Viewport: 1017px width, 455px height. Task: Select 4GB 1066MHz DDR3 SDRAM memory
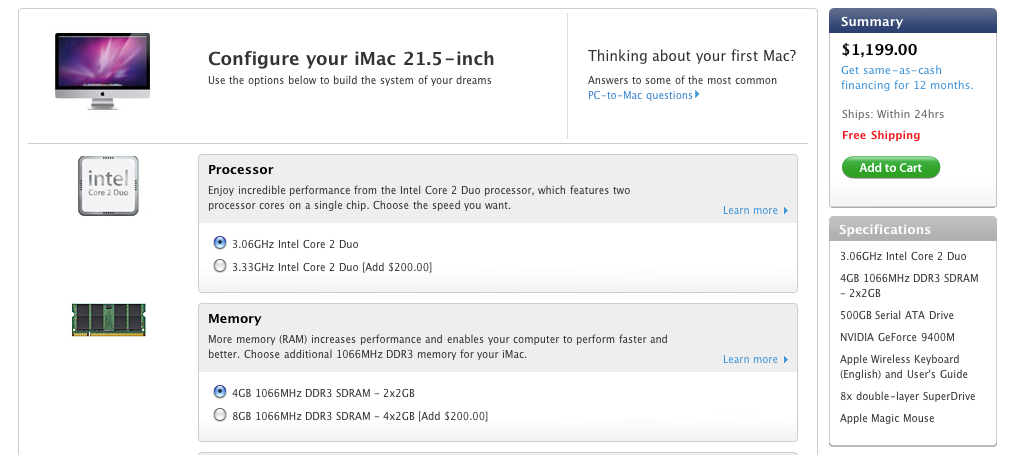click(x=220, y=392)
